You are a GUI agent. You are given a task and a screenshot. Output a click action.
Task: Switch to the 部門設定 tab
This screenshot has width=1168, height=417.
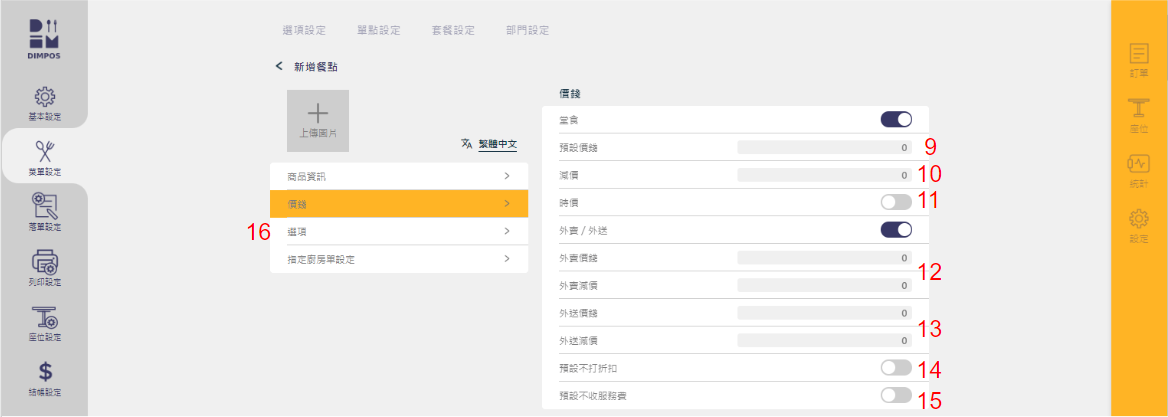pos(527,30)
